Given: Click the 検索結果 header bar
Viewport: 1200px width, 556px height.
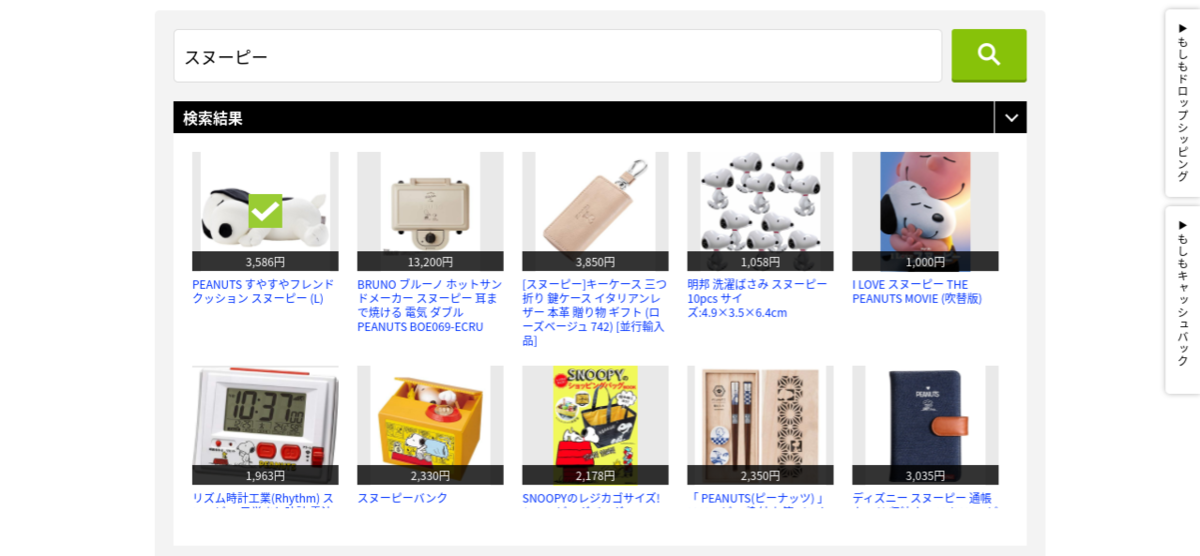Looking at the screenshot, I should coord(584,118).
